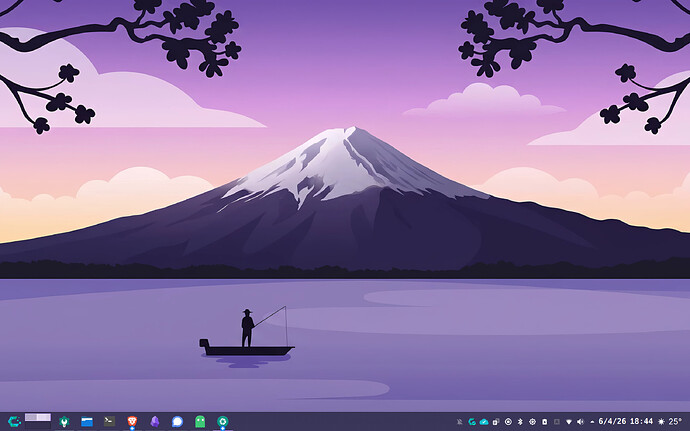Open the purple Obsidian crystal app
This screenshot has height=431, width=690.
pyautogui.click(x=155, y=422)
